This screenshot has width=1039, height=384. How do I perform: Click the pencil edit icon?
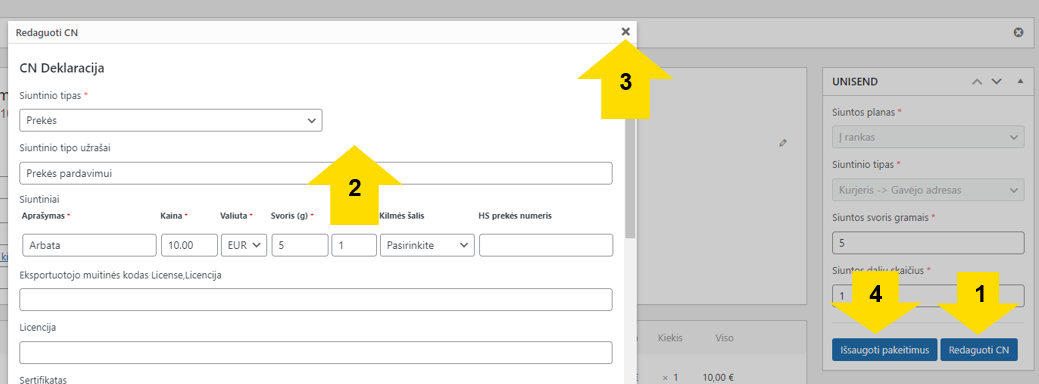(783, 142)
